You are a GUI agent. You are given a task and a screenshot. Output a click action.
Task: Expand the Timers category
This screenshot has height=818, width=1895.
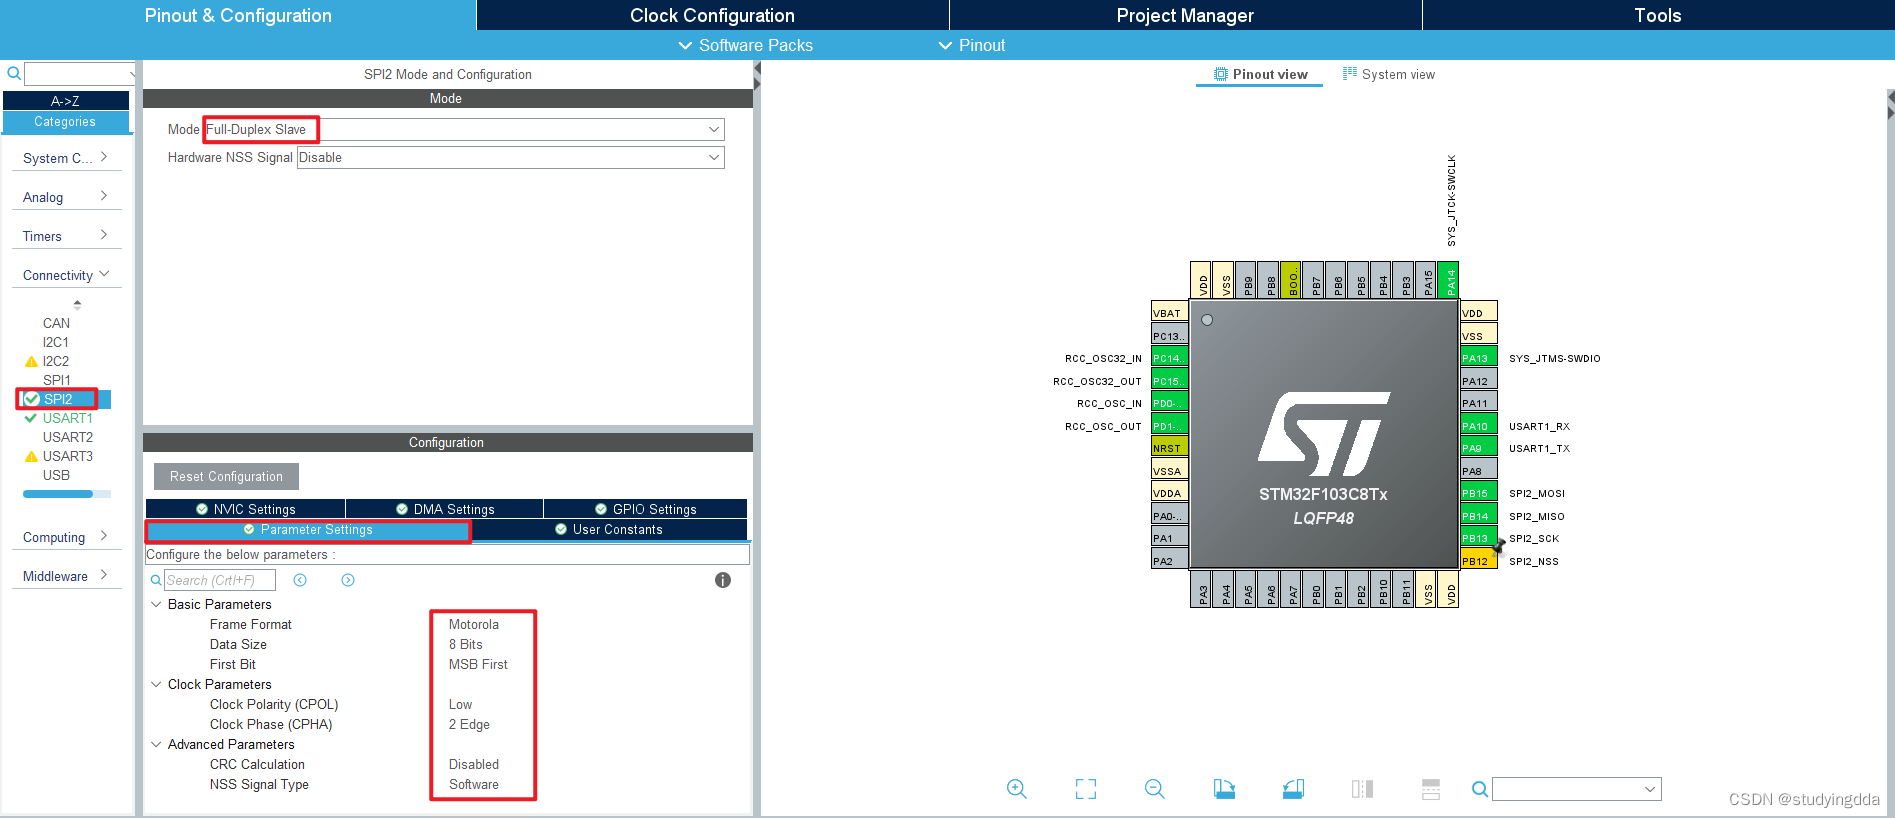pyautogui.click(x=66, y=236)
